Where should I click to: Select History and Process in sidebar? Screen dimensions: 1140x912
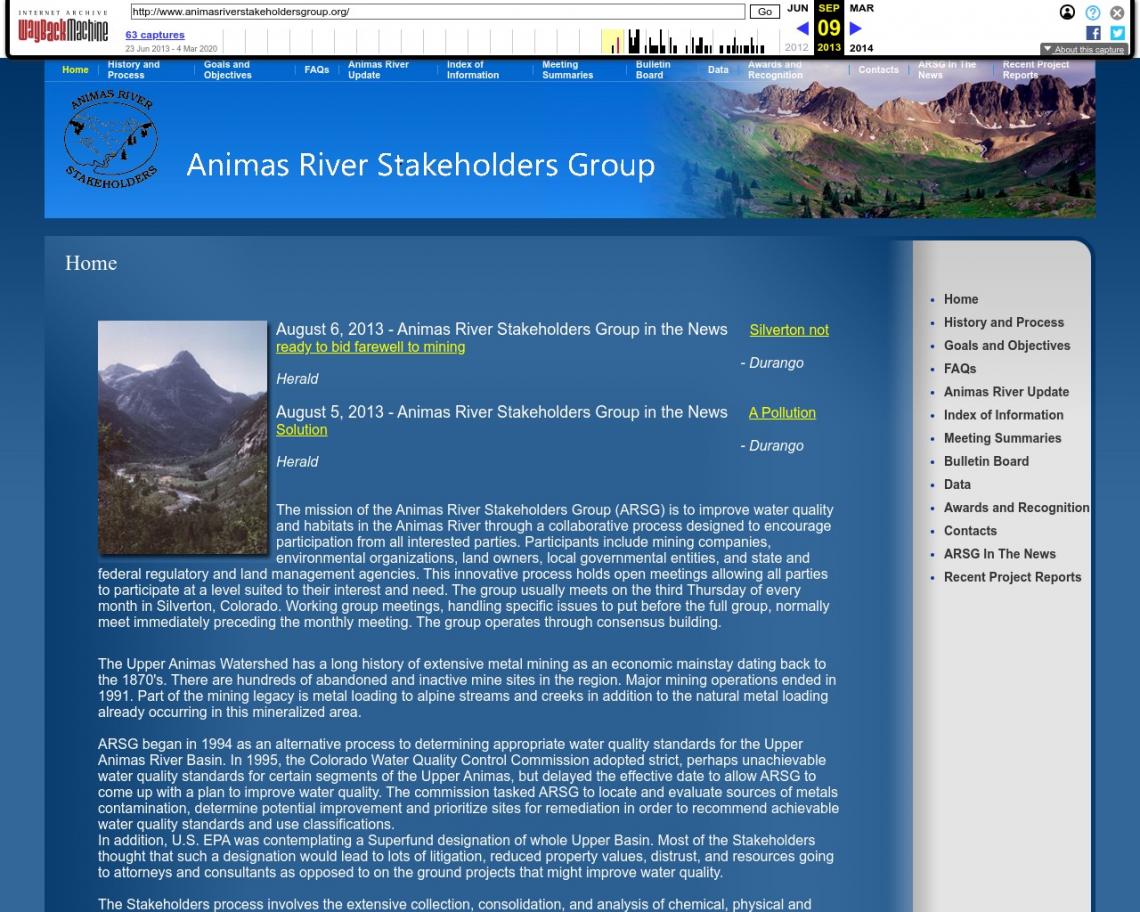(x=1003, y=322)
